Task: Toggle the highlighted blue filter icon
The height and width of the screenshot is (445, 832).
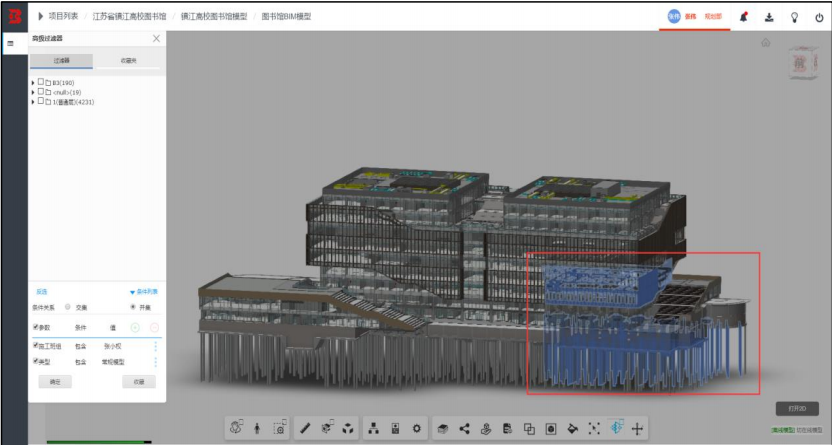Action: tap(616, 428)
